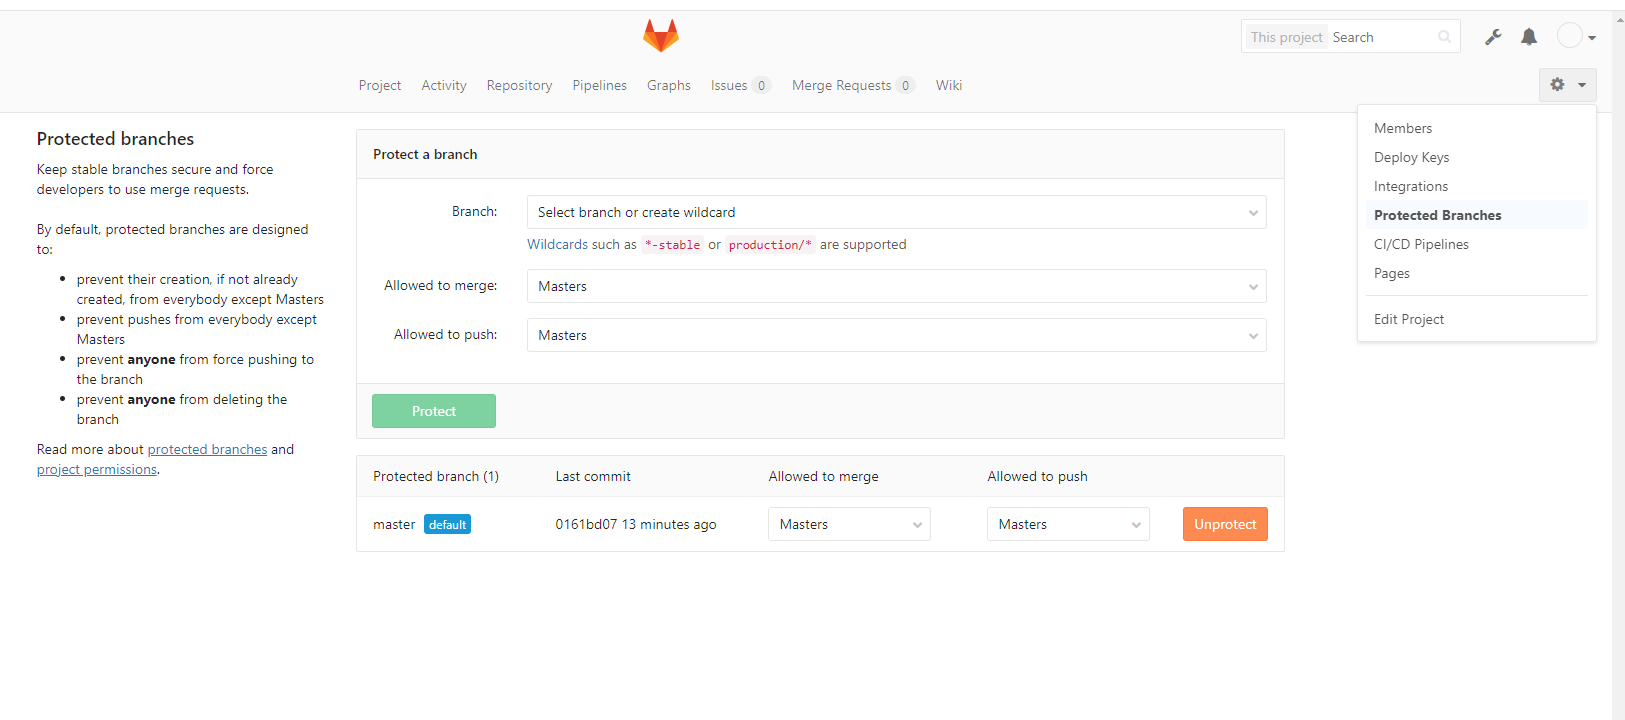Expand the Allowed to merge dropdown in Protect a branch form
Image resolution: width=1625 pixels, height=720 pixels.
[896, 286]
